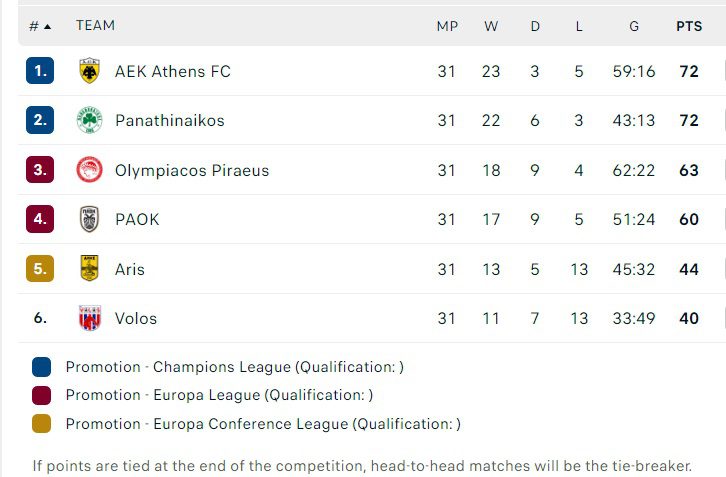Open the Olympiacos Piraeus team link
The width and height of the screenshot is (726, 477).
coord(192,170)
